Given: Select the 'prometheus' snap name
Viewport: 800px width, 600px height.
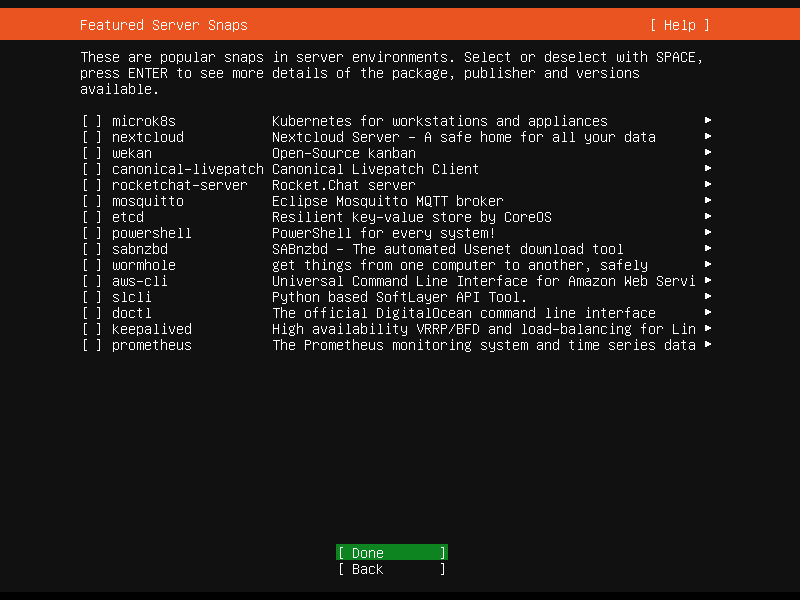Looking at the screenshot, I should (152, 345).
